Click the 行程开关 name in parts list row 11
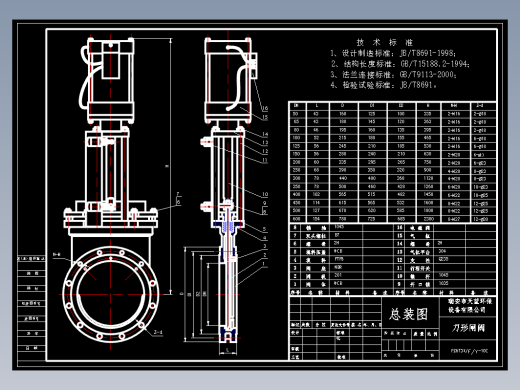This screenshot has width=520, height=390. point(420,268)
